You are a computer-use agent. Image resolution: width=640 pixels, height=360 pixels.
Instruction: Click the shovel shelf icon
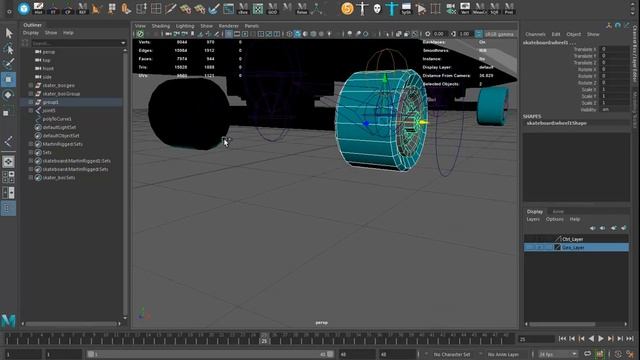coord(214,8)
